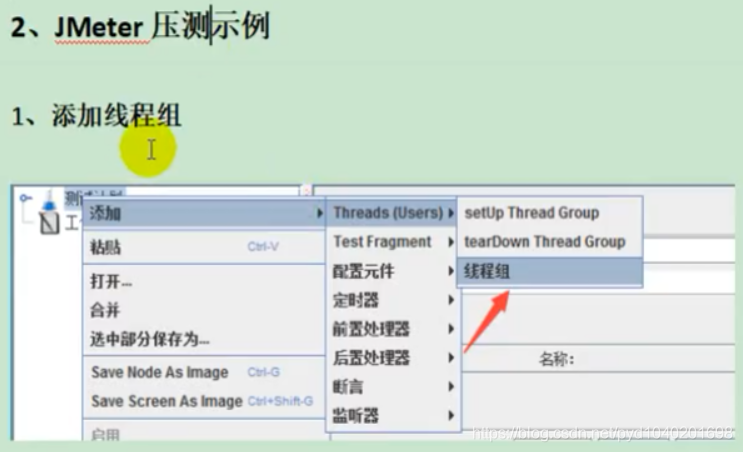The image size is (743, 452).
Task: Open the 配置元件 submenu
Action: point(392,271)
